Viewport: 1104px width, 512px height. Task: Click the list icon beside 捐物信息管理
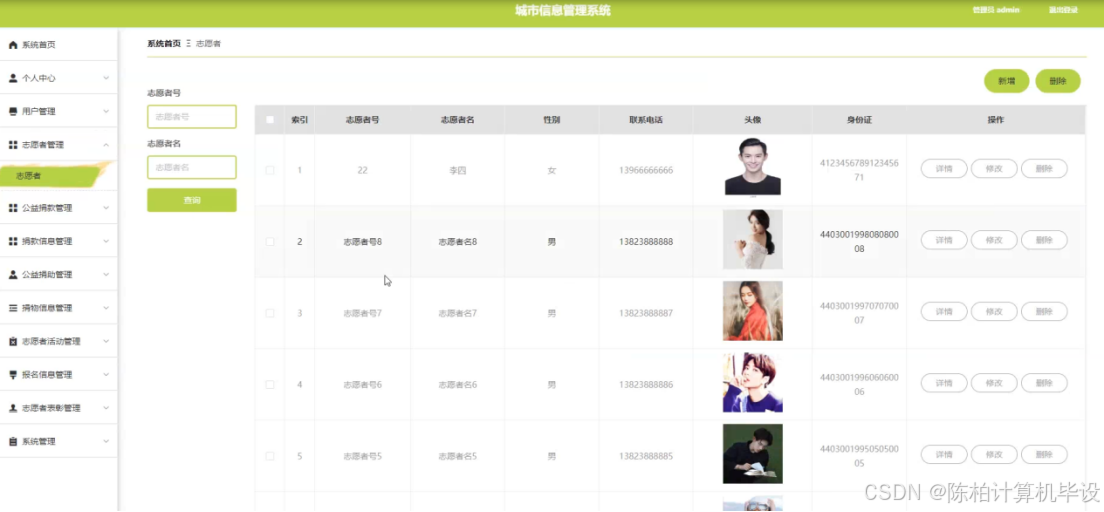(13, 308)
